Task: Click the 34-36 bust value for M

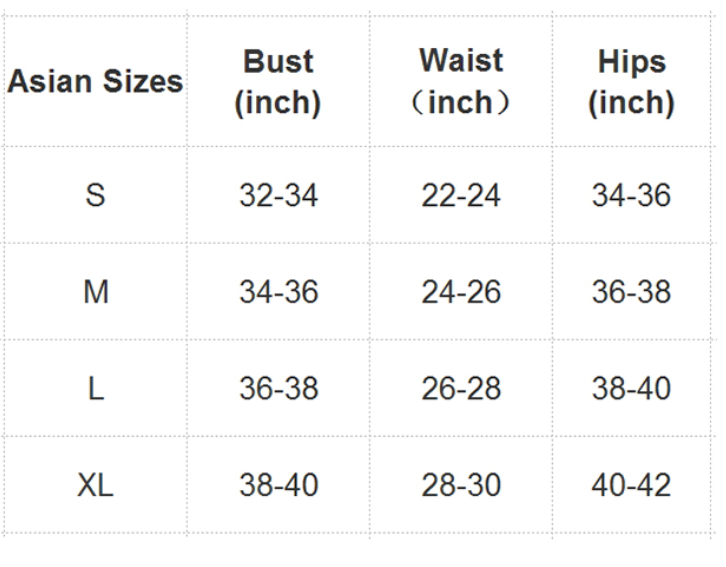Action: (279, 292)
